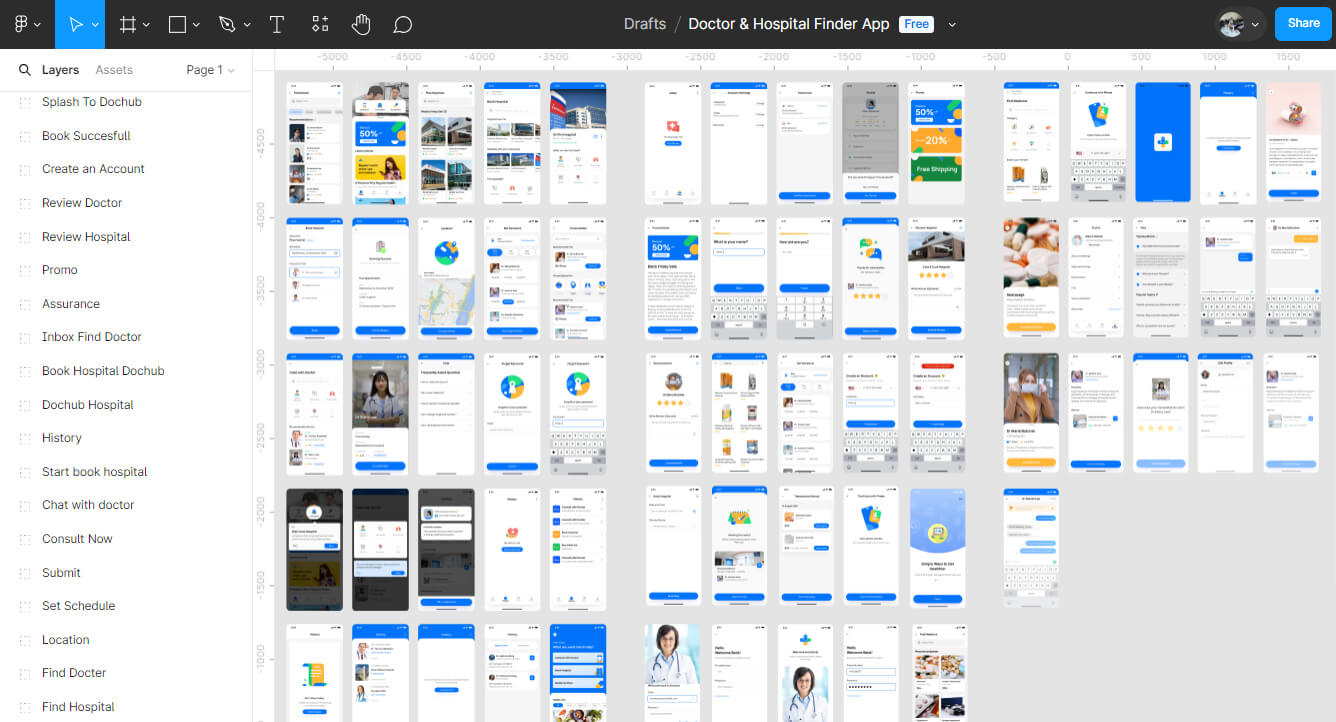
Task: Search layers with magnifier icon
Action: tap(25, 70)
